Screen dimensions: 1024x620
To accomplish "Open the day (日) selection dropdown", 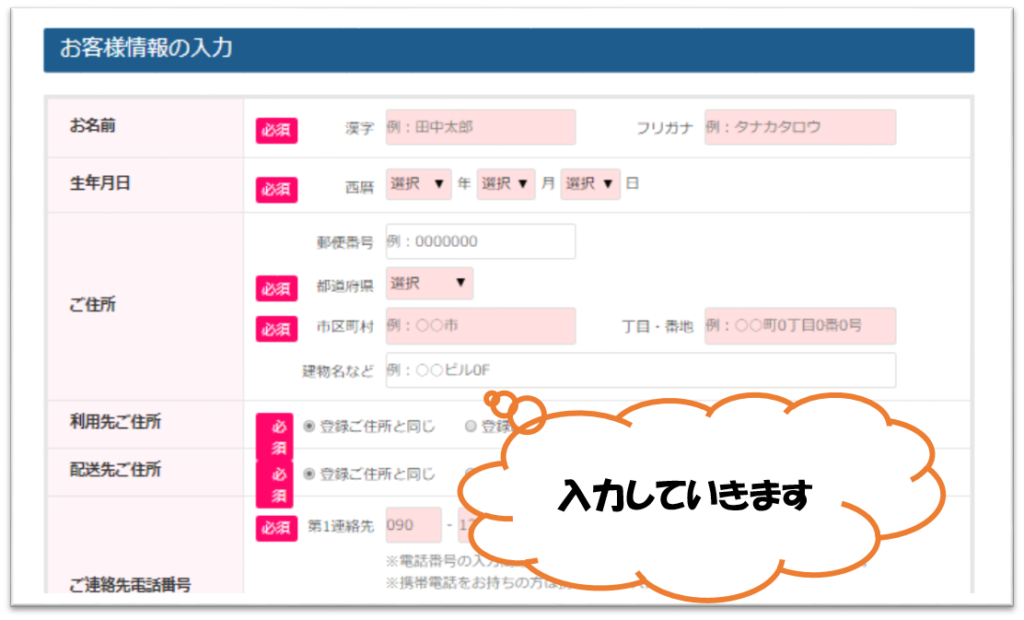I will 590,184.
